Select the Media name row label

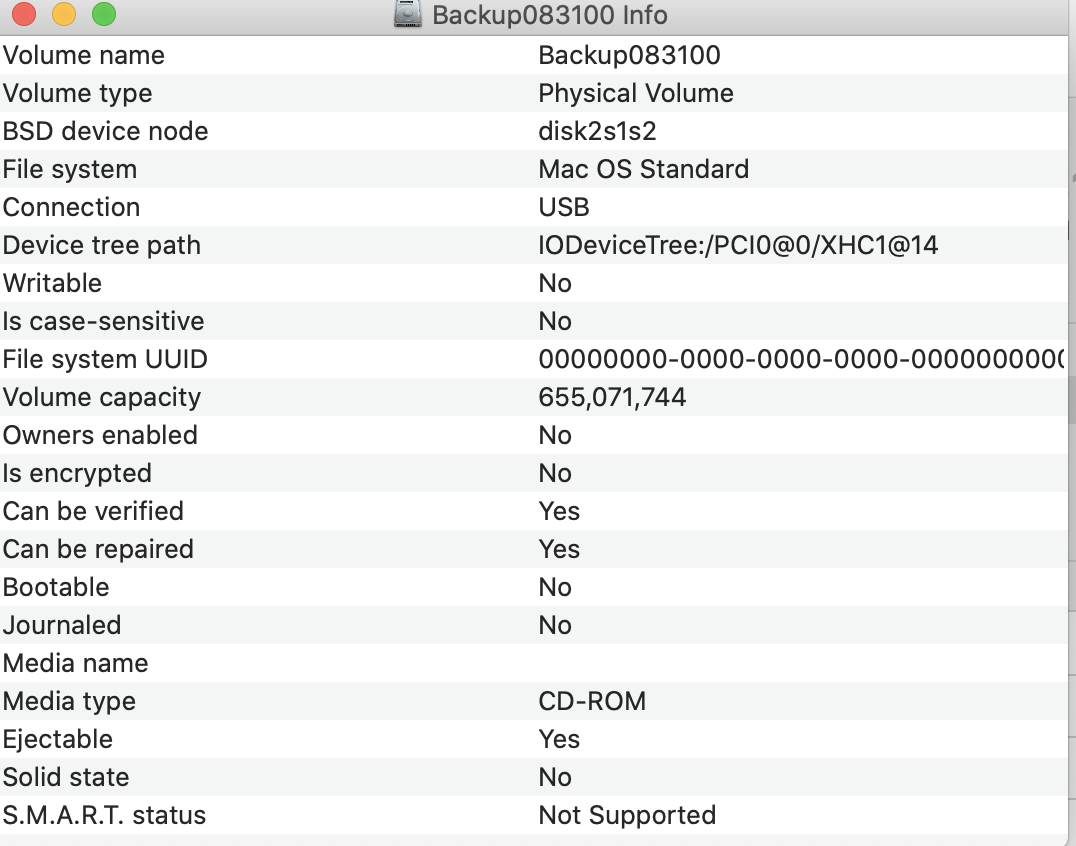click(x=75, y=663)
